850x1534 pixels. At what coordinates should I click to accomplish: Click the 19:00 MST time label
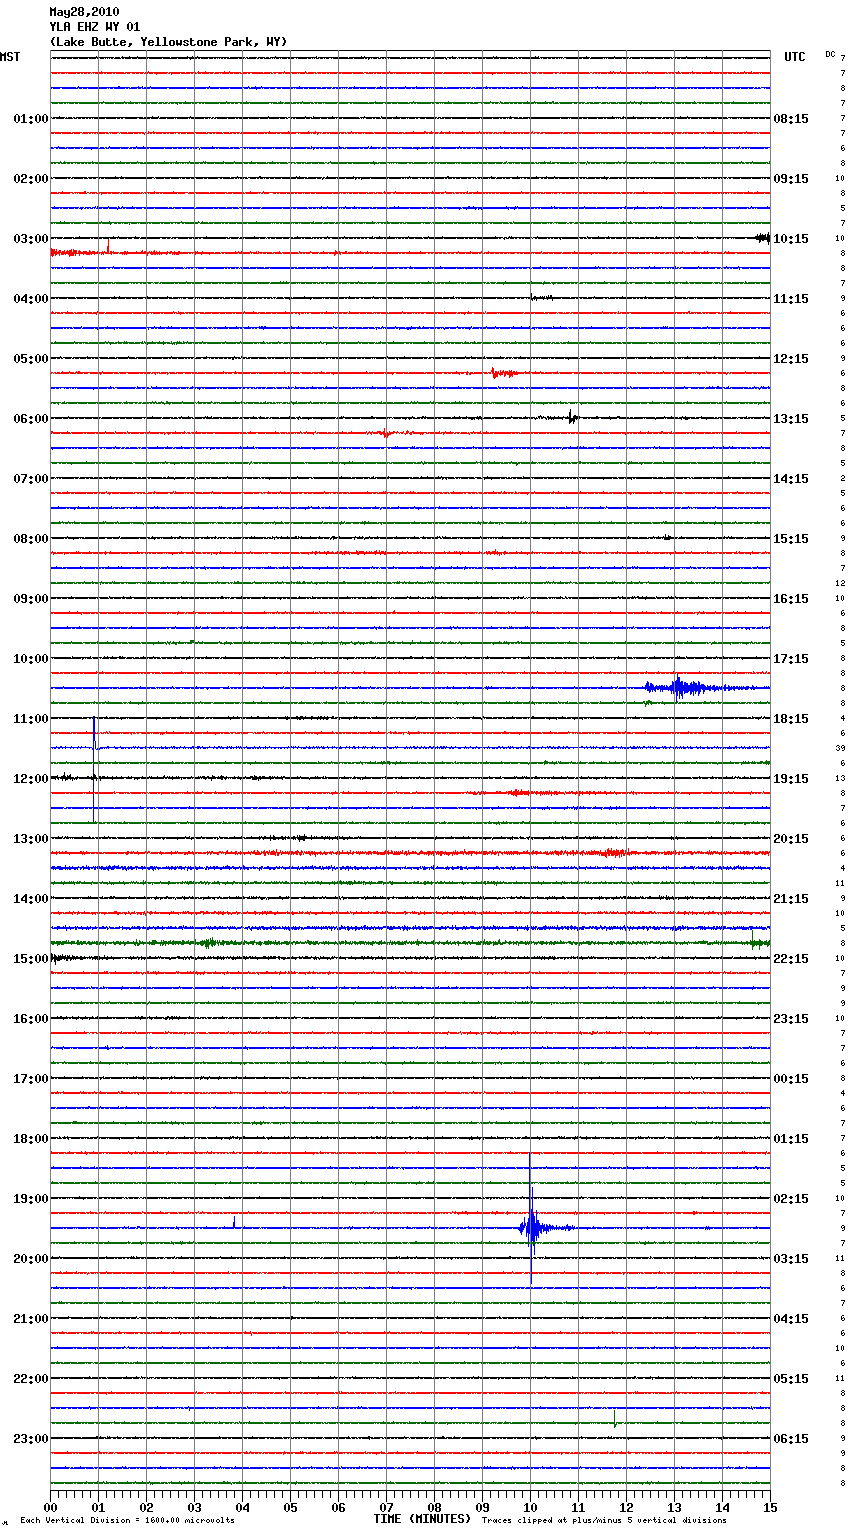30,1199
